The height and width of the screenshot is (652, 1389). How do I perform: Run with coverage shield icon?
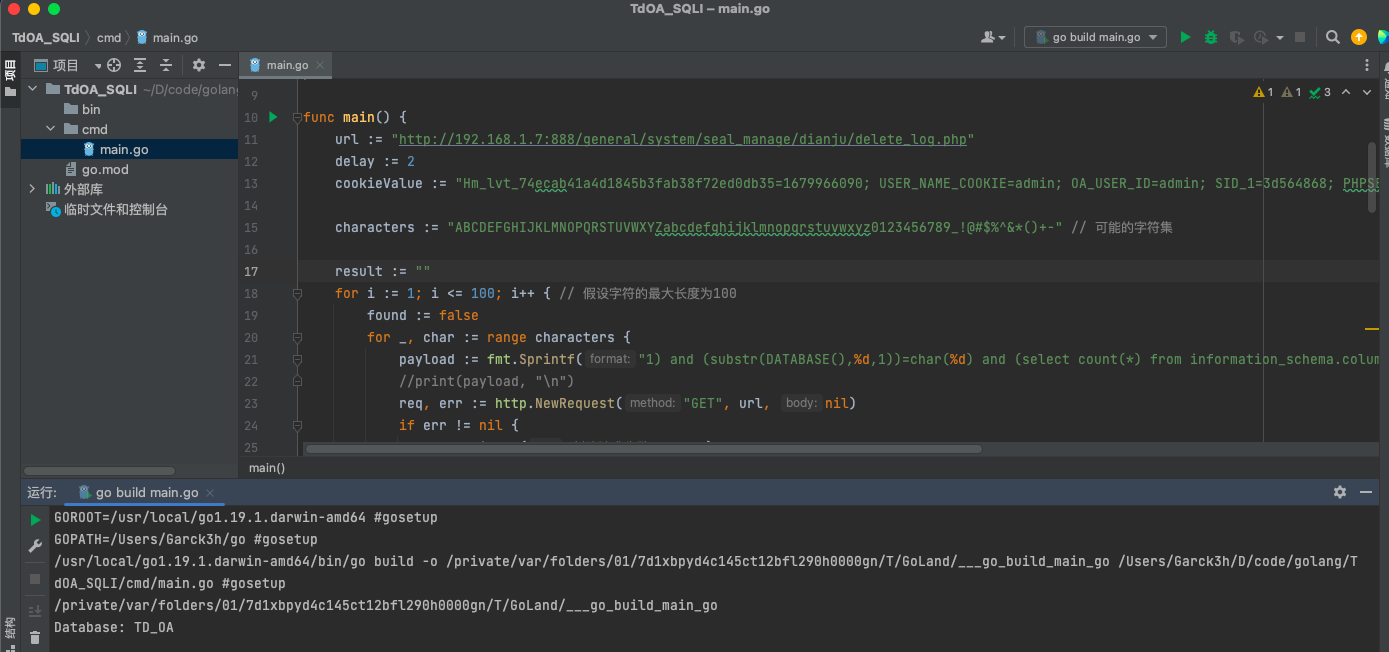tap(1237, 37)
